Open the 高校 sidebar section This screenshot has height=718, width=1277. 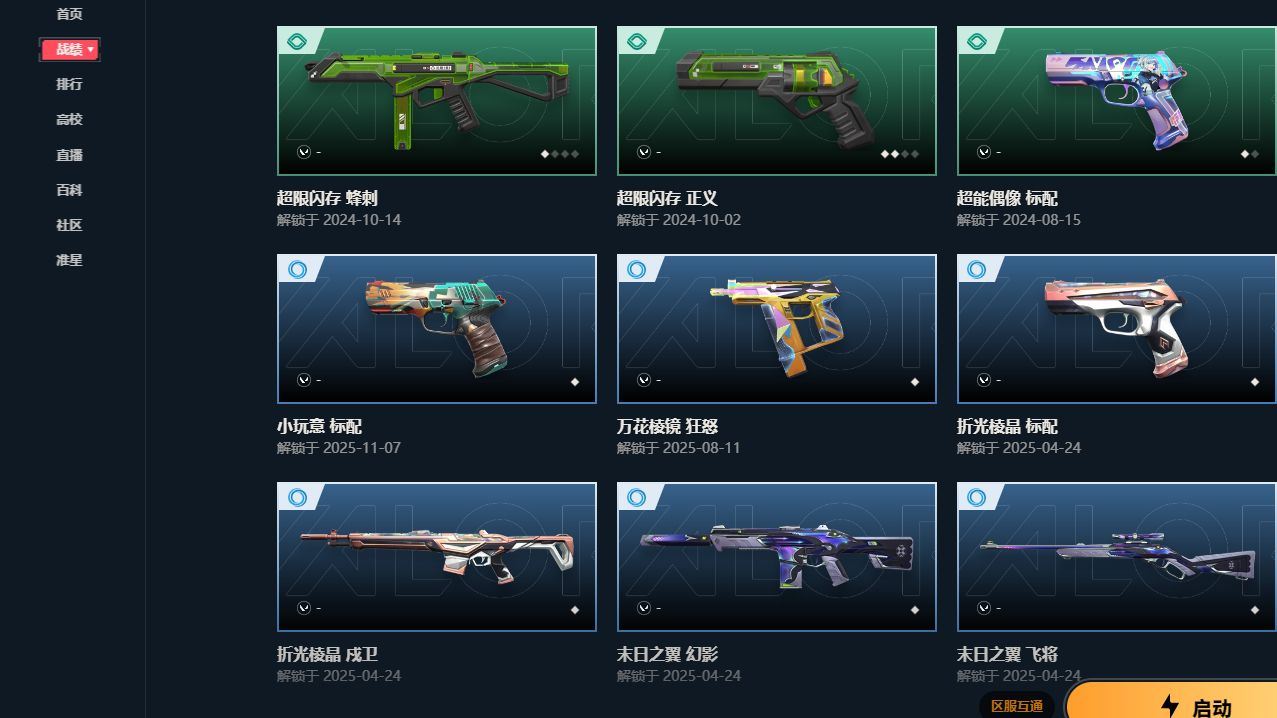pos(69,119)
